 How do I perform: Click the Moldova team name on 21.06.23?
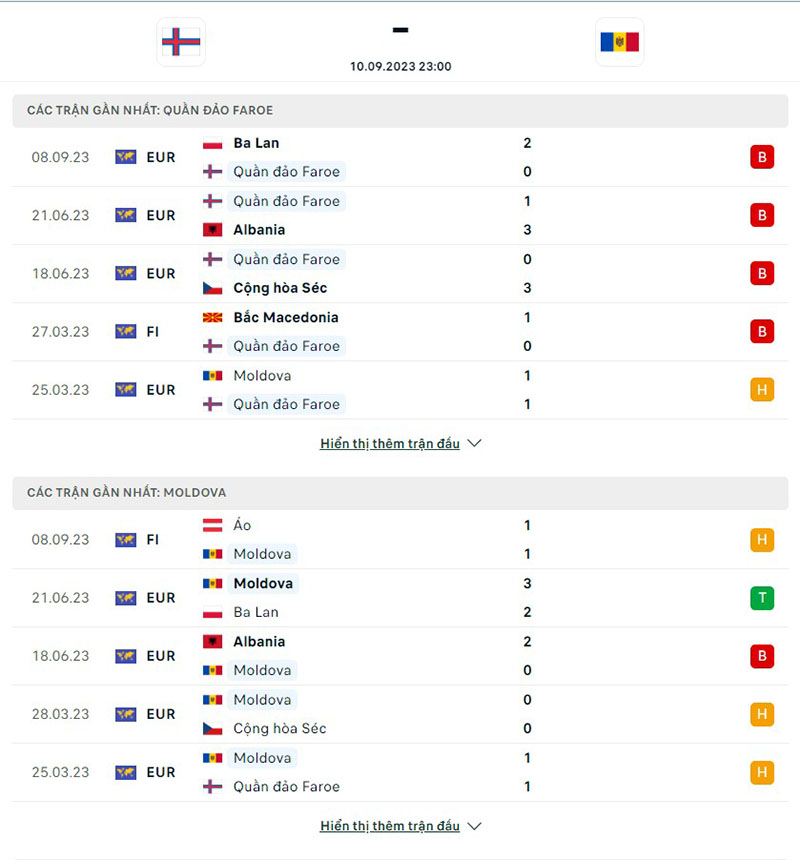[x=263, y=583]
